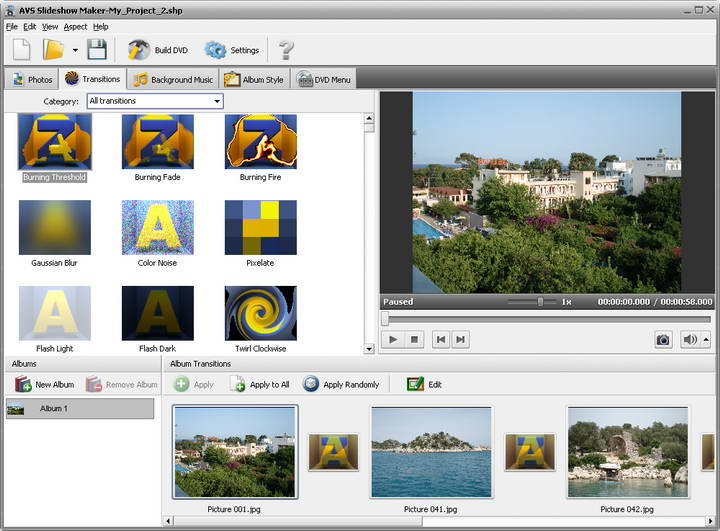
Task: Click the Apply transition button
Action: pos(194,384)
